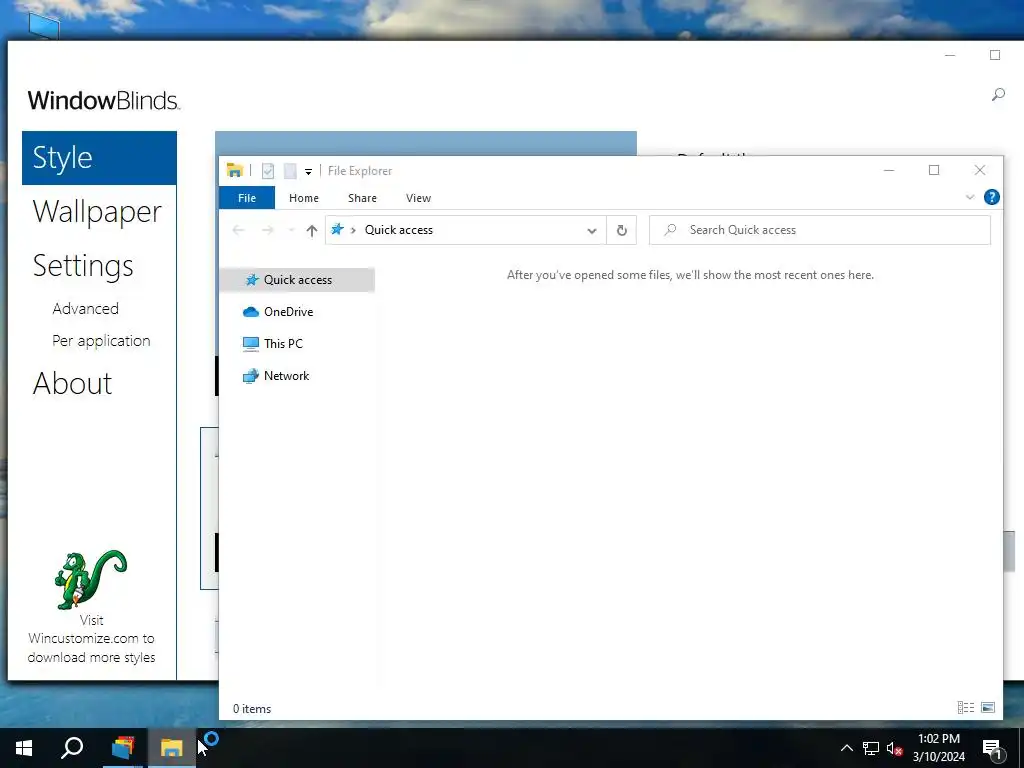Refresh the Quick access view

point(622,230)
